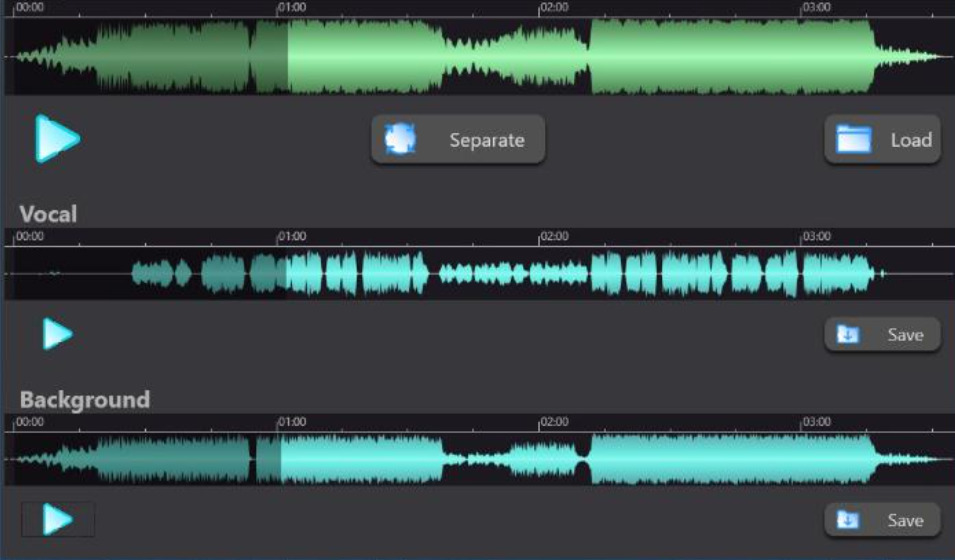Start separation using the Separate button
The image size is (955, 560).
[x=458, y=140]
